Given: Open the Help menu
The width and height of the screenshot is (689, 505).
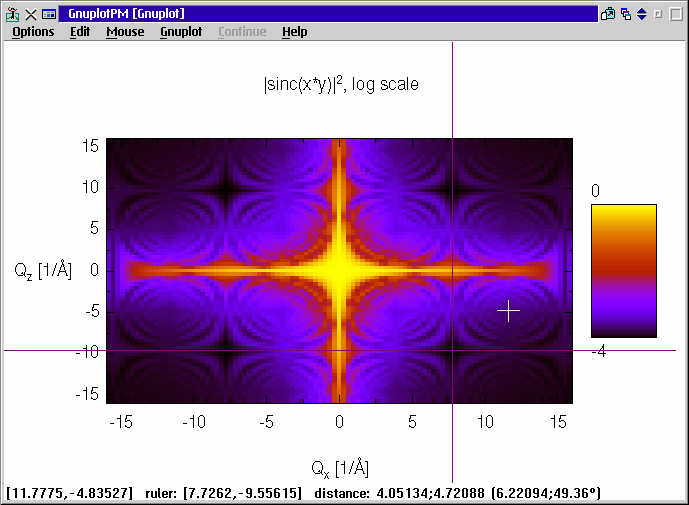Looking at the screenshot, I should tap(294, 32).
